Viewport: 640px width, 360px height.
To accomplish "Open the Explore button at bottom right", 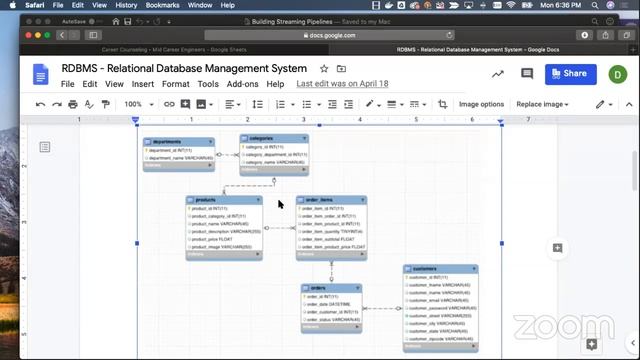I will [x=592, y=344].
